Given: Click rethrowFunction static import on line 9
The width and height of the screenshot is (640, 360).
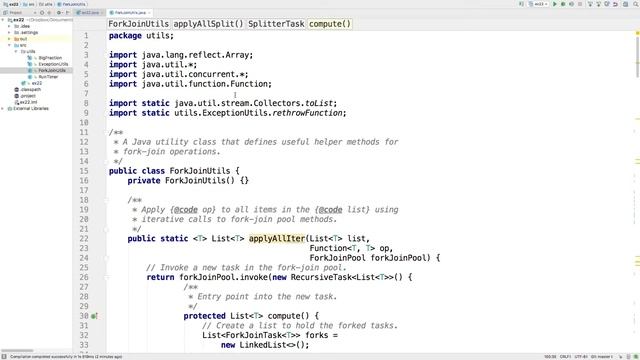Looking at the screenshot, I should [307, 113].
